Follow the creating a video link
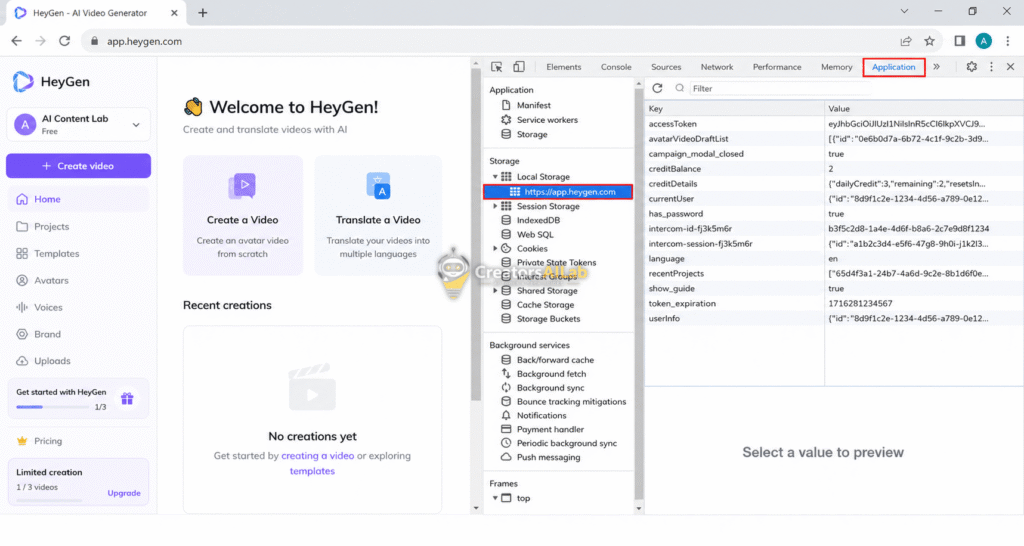The width and height of the screenshot is (1024, 546). pos(317,456)
